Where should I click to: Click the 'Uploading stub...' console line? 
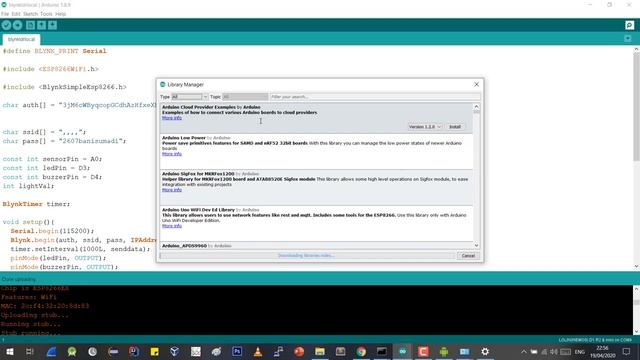point(35,315)
